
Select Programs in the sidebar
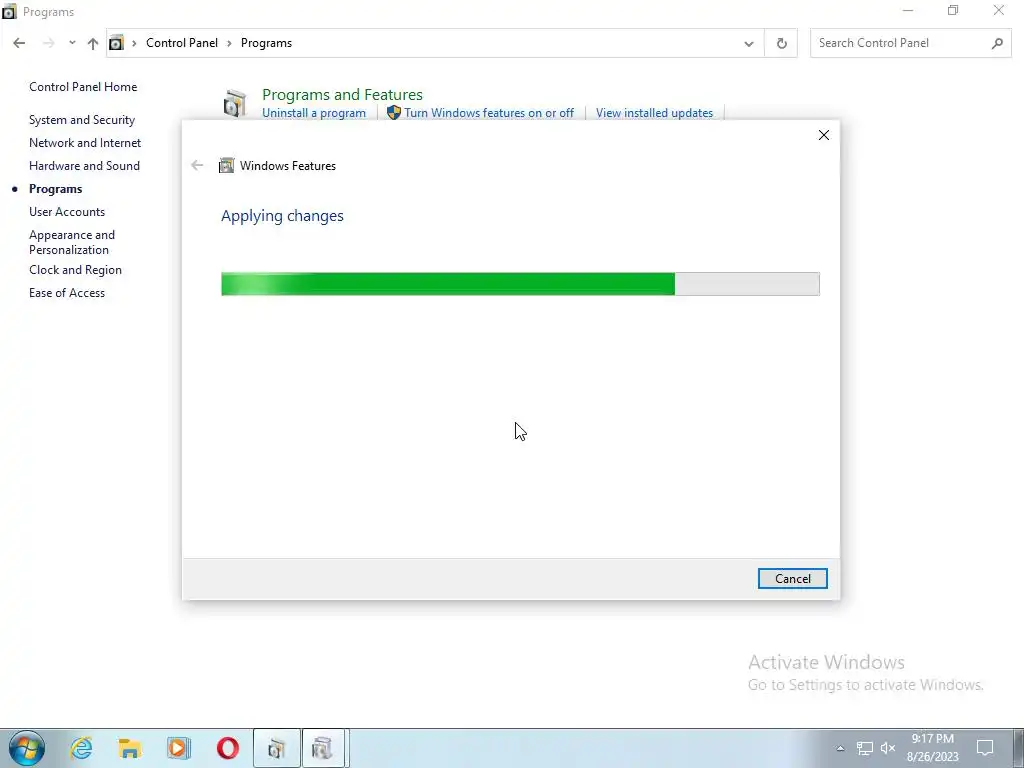coord(56,189)
